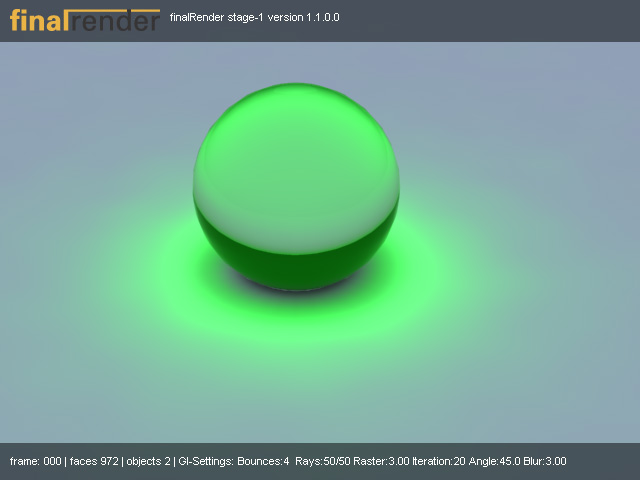Click the "Bounces:4" value

tap(263, 461)
